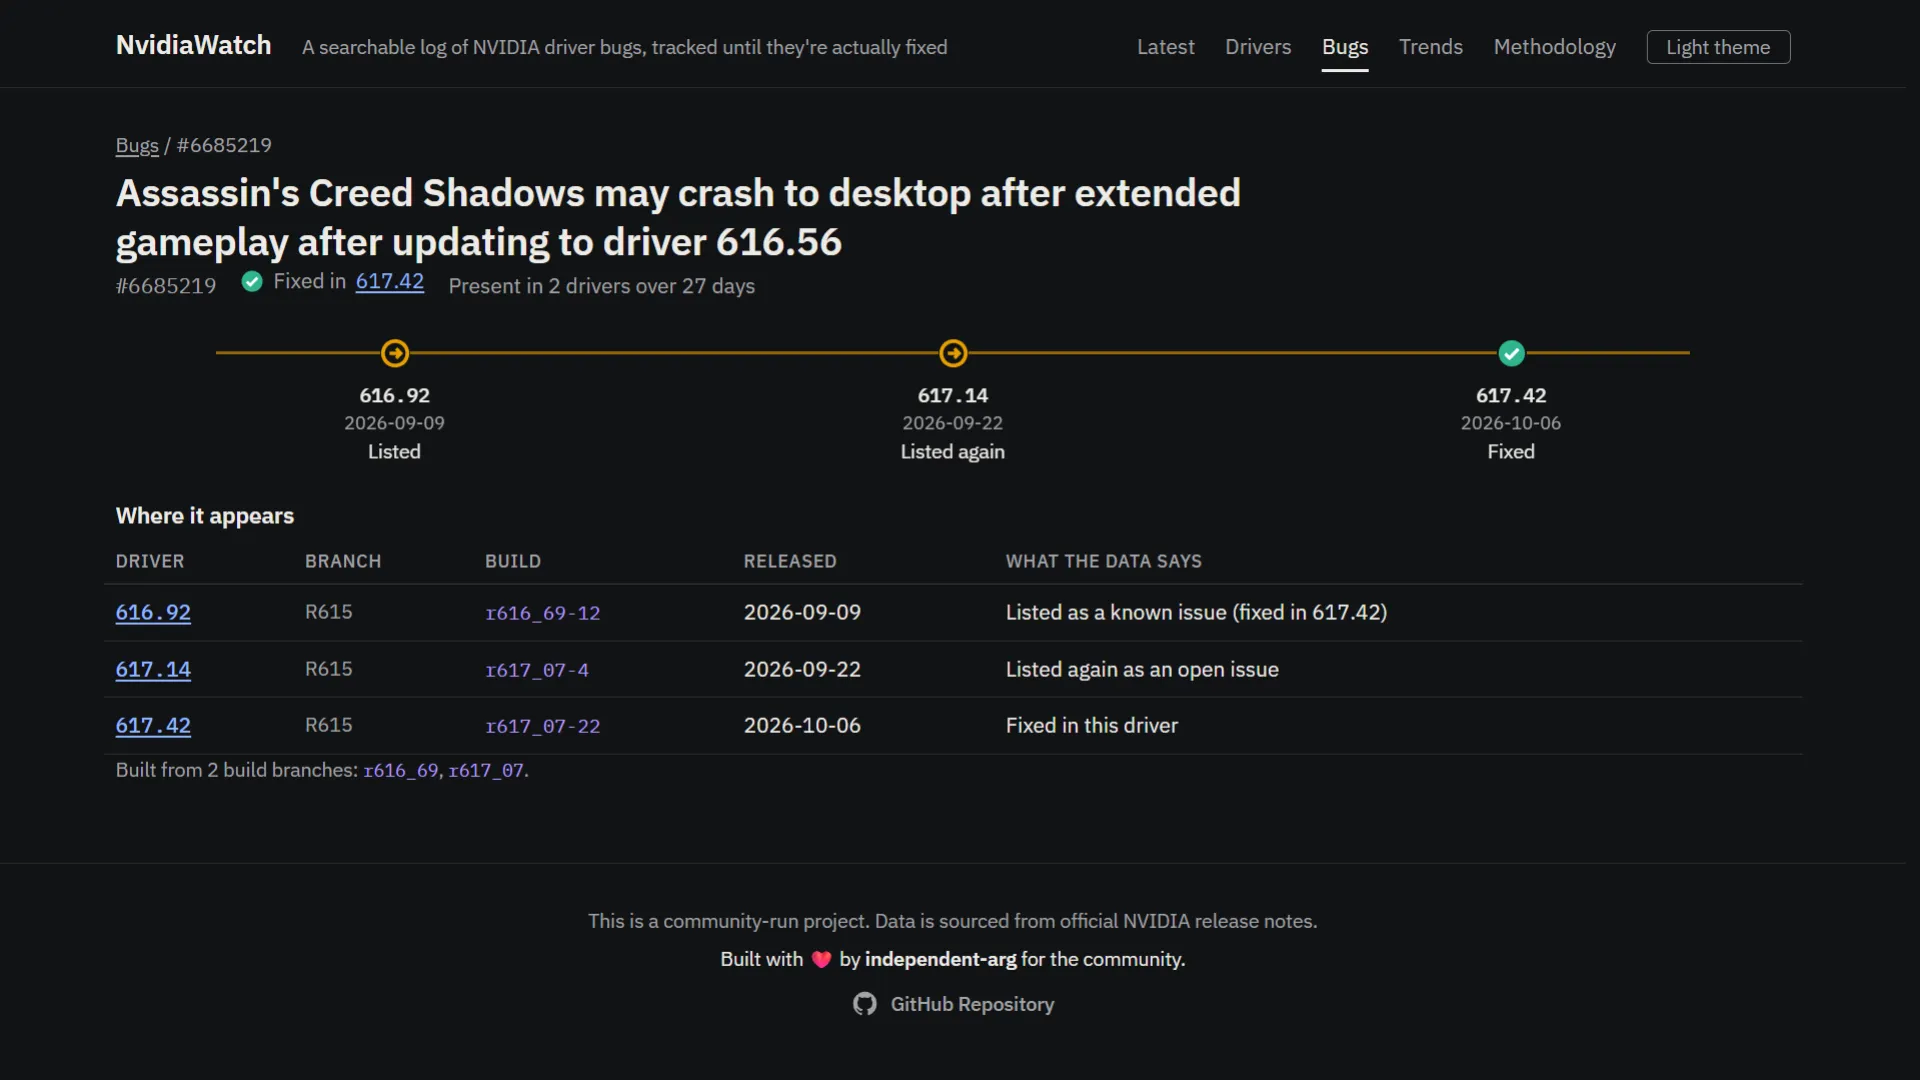The image size is (1920, 1080).
Task: Open the 617.42 link beside Fixed in
Action: tap(389, 282)
